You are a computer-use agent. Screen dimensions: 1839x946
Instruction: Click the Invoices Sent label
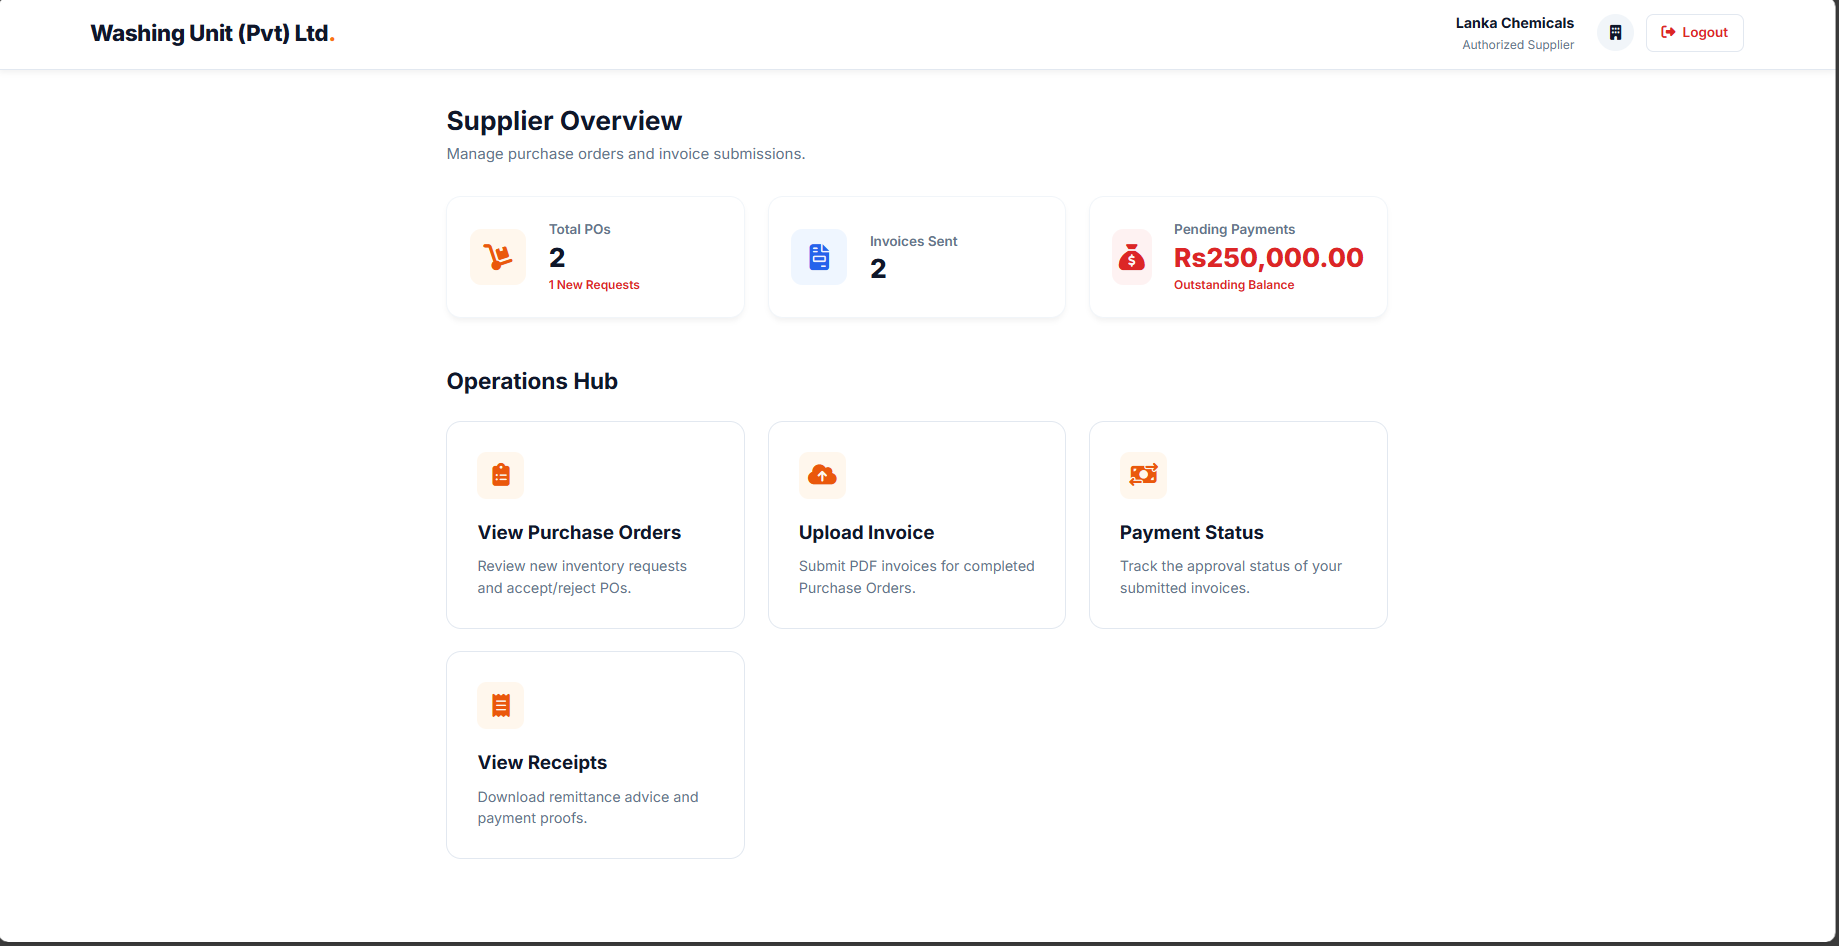913,241
